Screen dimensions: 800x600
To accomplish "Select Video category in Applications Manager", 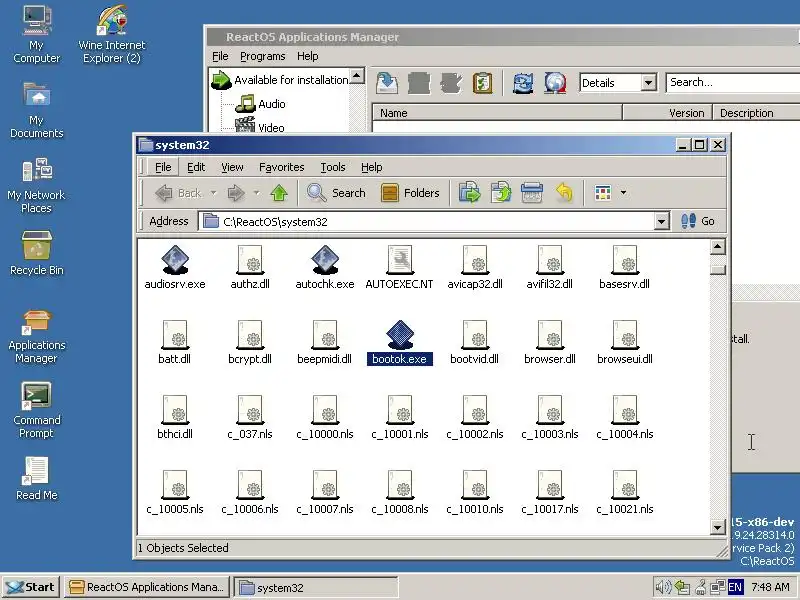I will point(260,127).
